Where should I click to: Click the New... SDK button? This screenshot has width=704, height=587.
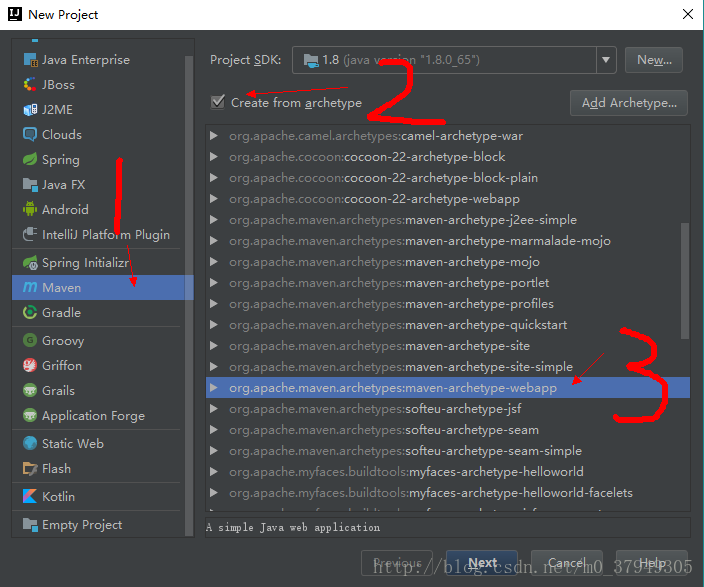pos(654,60)
